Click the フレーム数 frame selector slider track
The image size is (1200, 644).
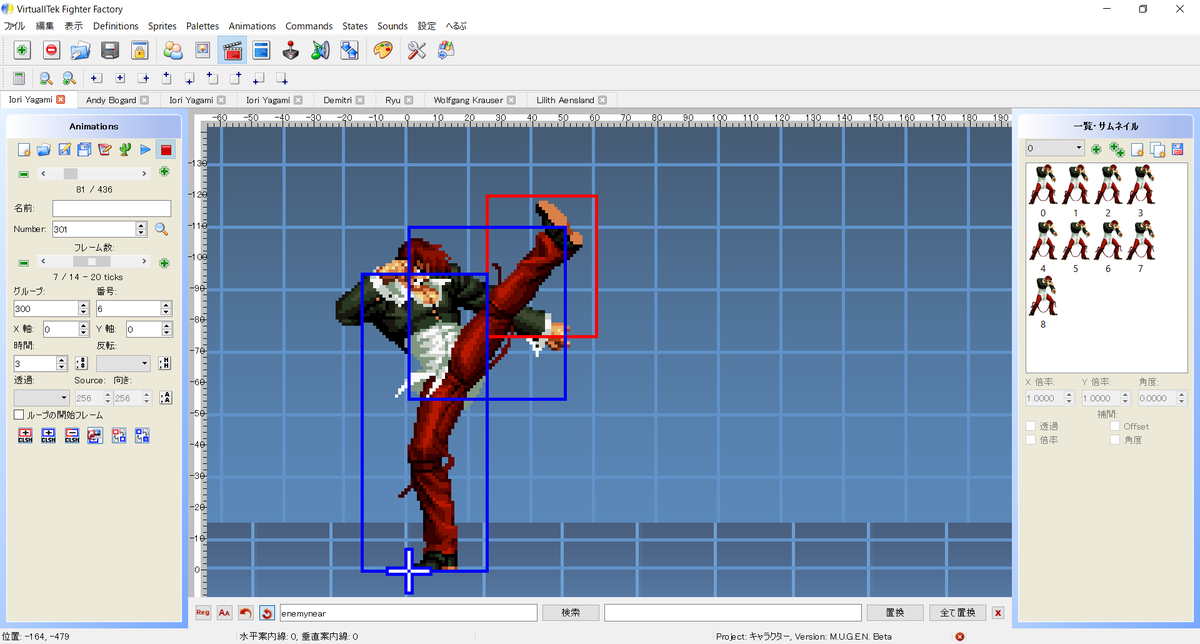click(x=96, y=262)
